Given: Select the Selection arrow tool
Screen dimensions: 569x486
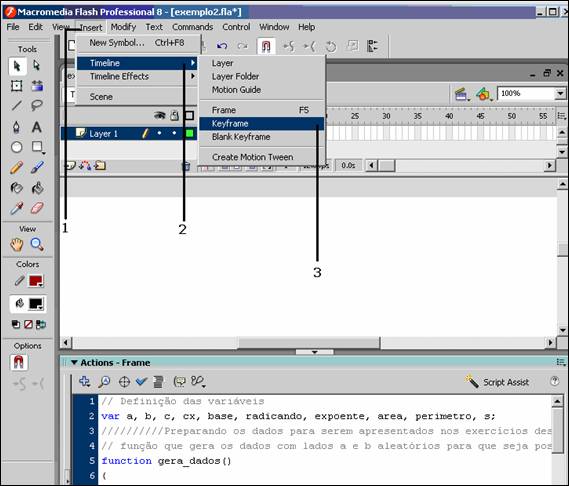Looking at the screenshot, I should (17, 66).
